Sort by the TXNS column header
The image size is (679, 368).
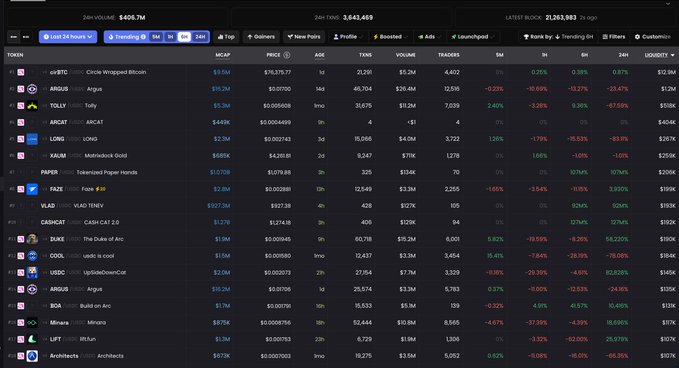coord(365,55)
